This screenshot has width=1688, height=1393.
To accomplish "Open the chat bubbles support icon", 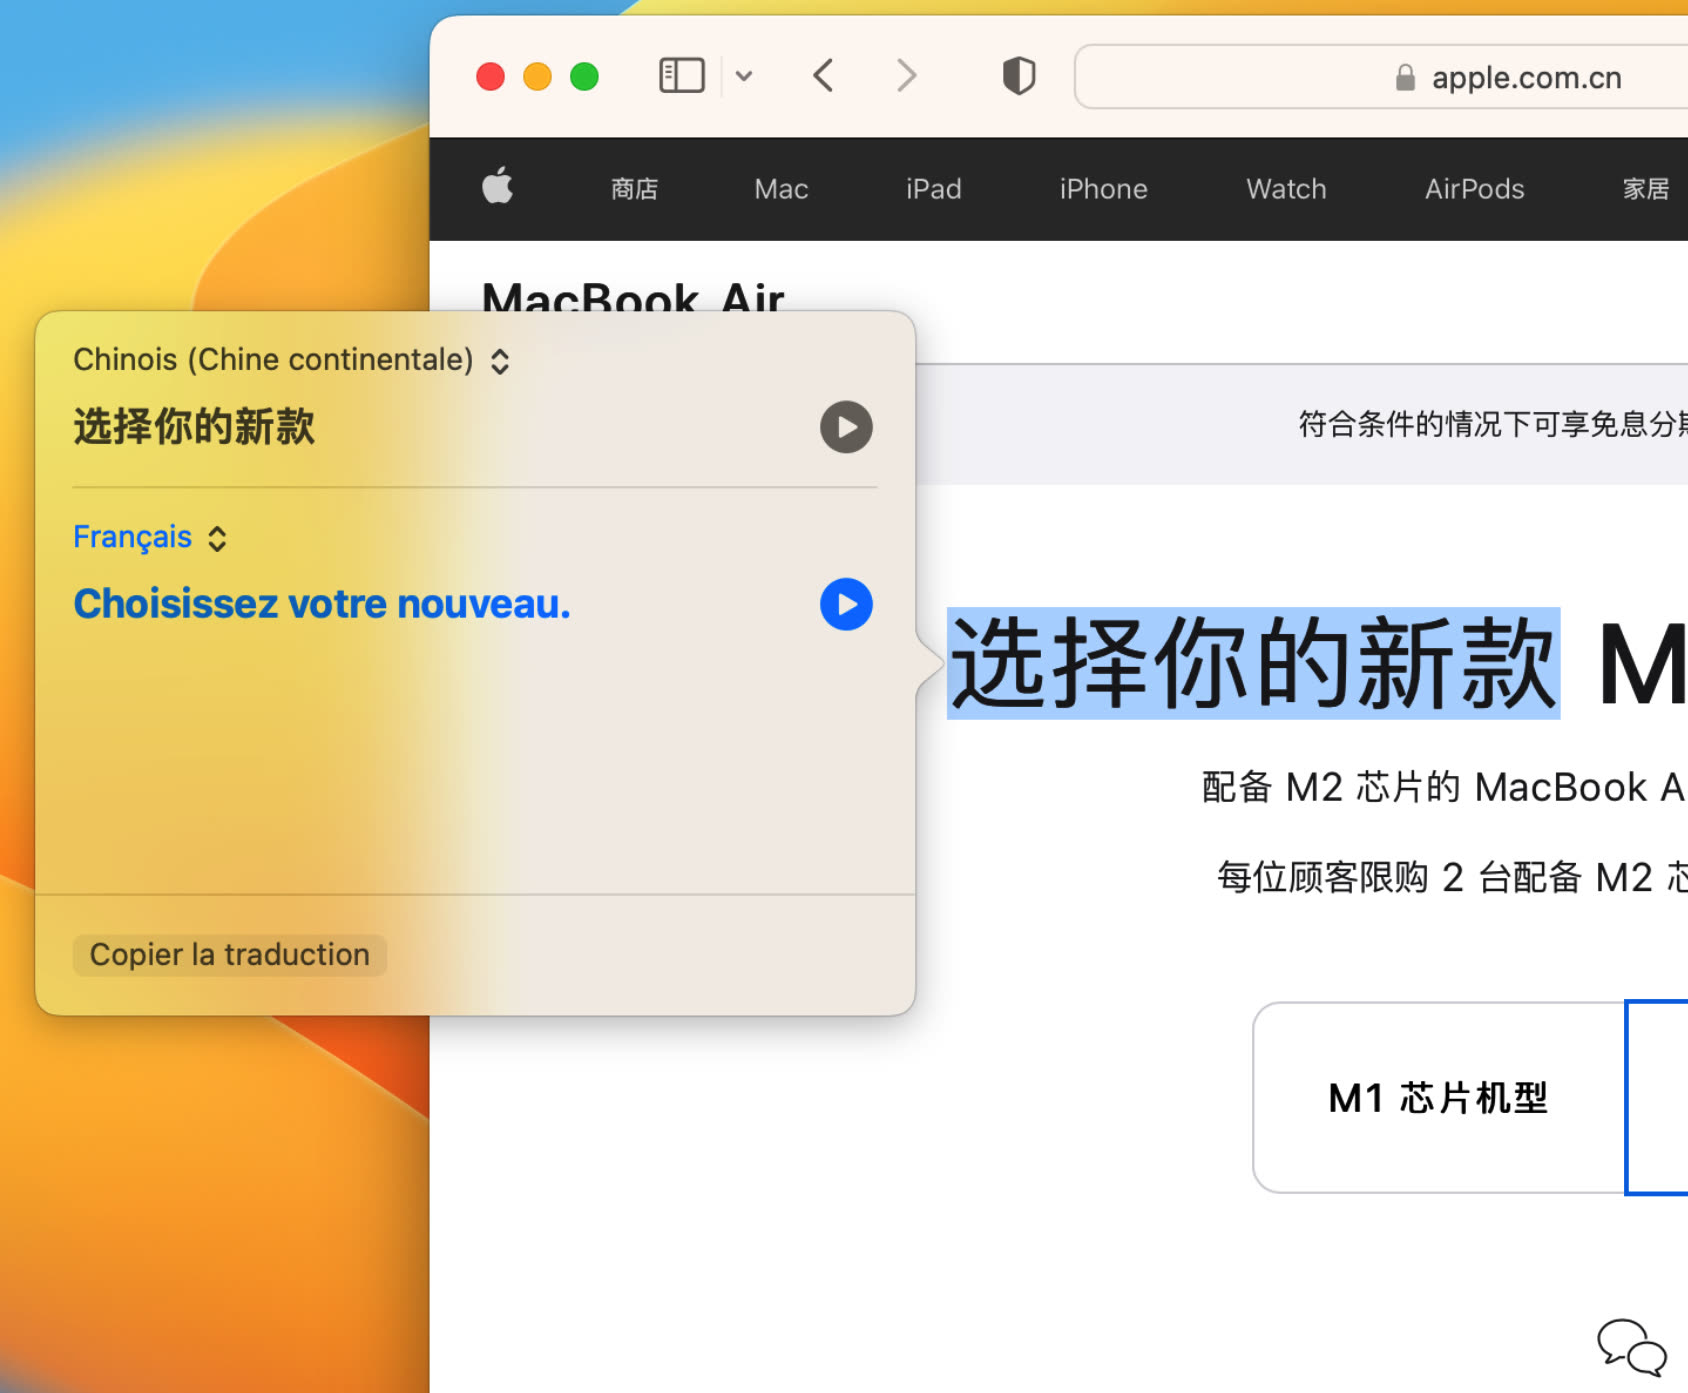I will coord(1632,1347).
